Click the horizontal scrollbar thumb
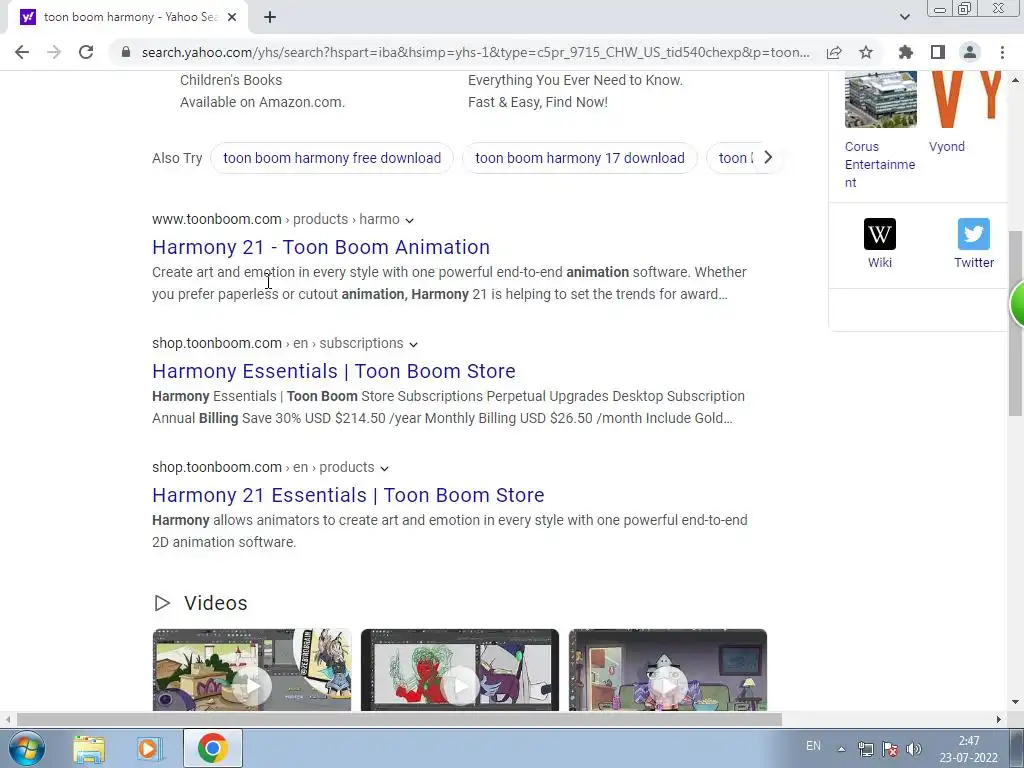 click(399, 720)
